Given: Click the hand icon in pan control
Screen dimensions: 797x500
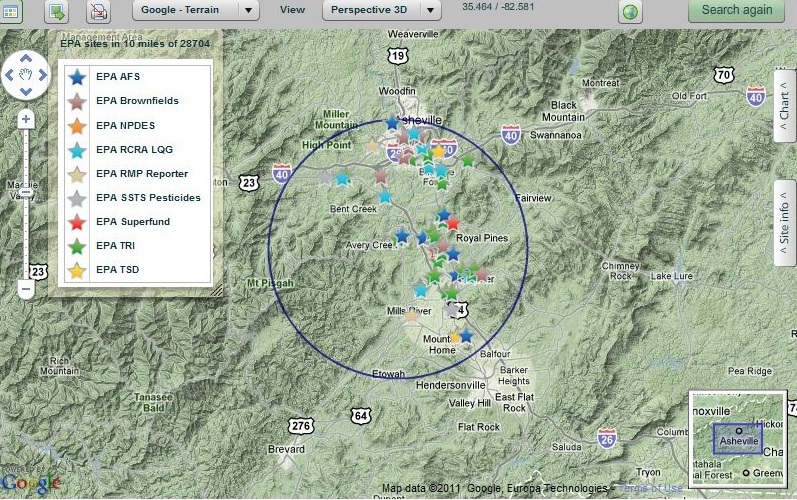Looking at the screenshot, I should [26, 75].
